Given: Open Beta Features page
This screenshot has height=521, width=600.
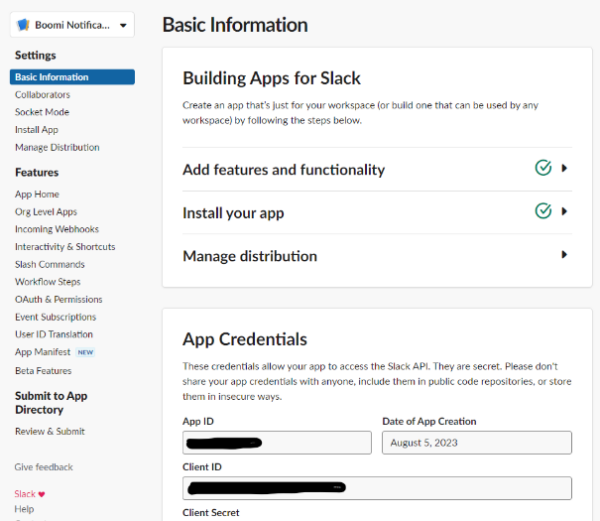Looking at the screenshot, I should [43, 371].
